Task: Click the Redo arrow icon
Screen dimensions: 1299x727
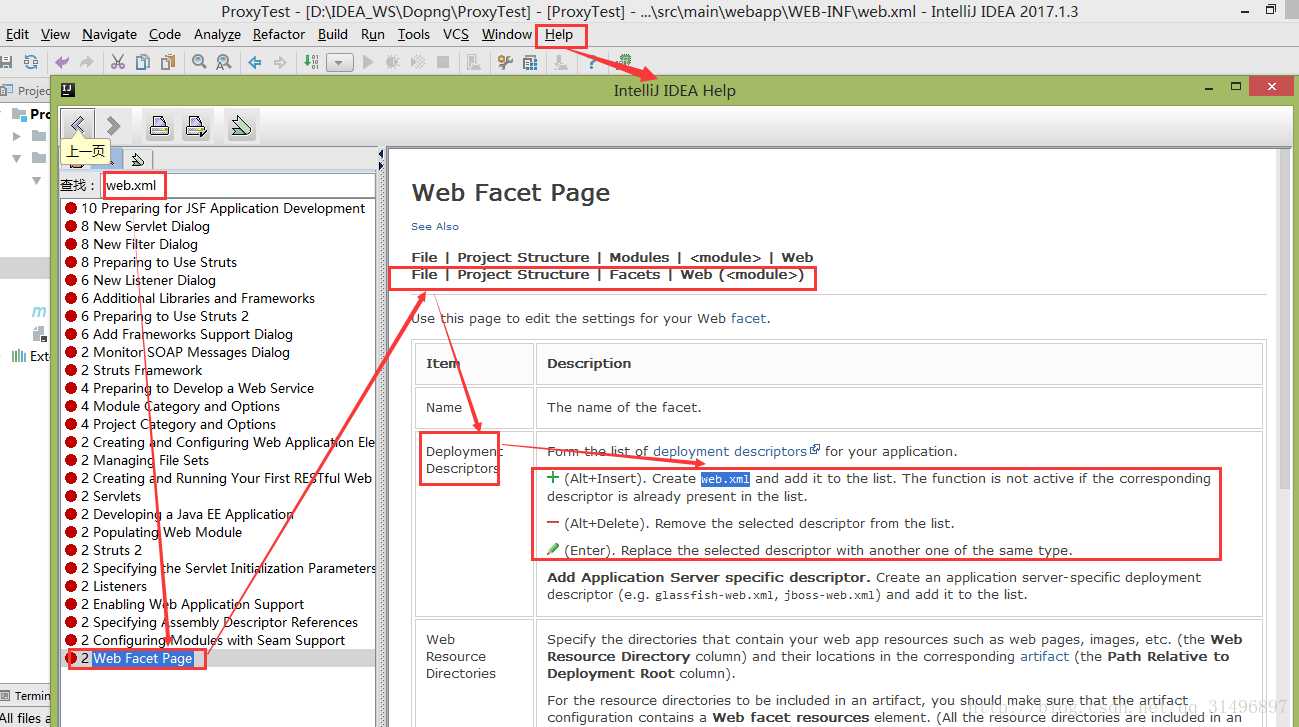Action: tap(87, 62)
